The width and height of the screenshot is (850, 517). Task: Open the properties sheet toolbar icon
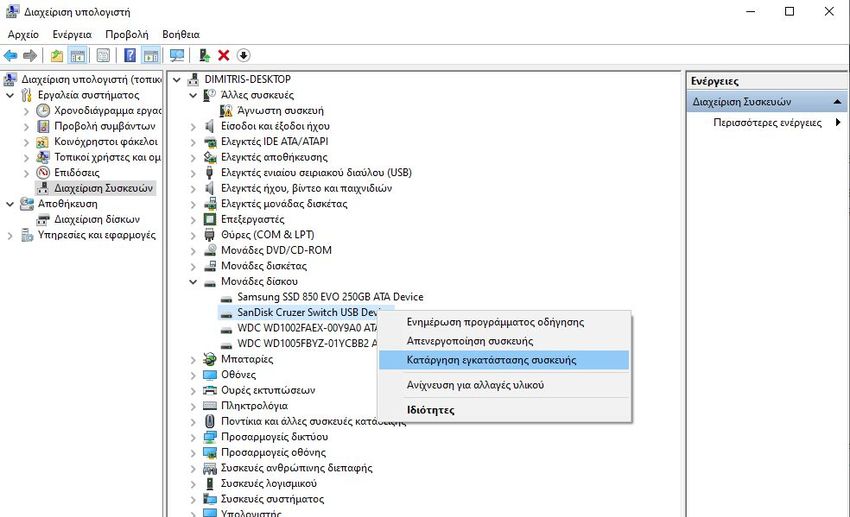(103, 55)
